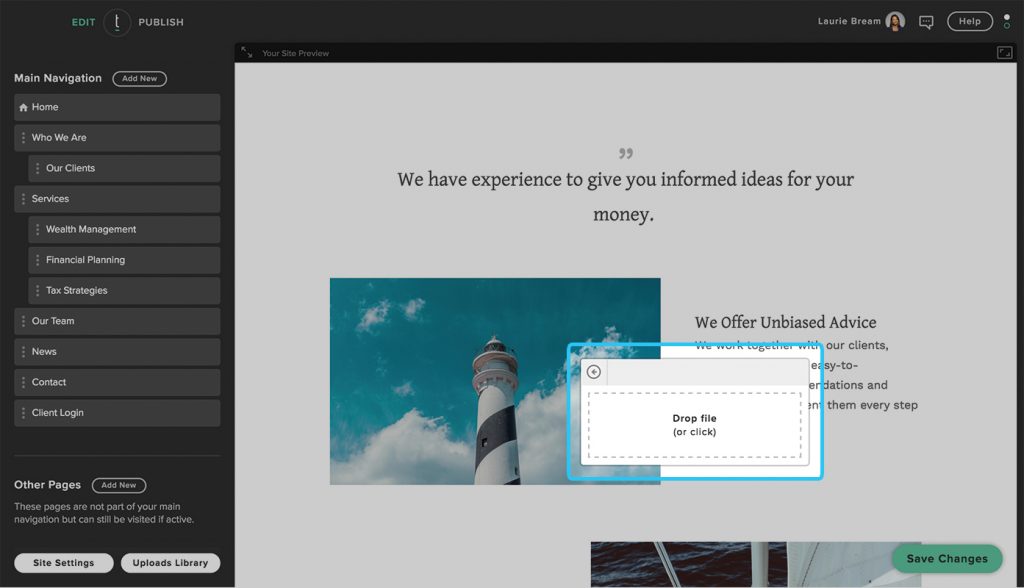Viewport: 1024px width, 588px height.
Task: Click the Drop file upload area
Action: tap(694, 425)
